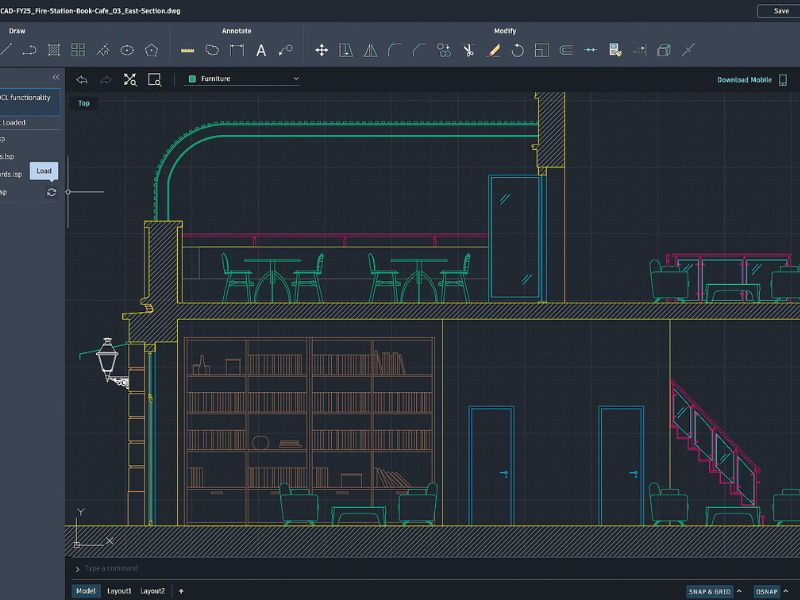Choose the Polygon draw tool

click(151, 49)
